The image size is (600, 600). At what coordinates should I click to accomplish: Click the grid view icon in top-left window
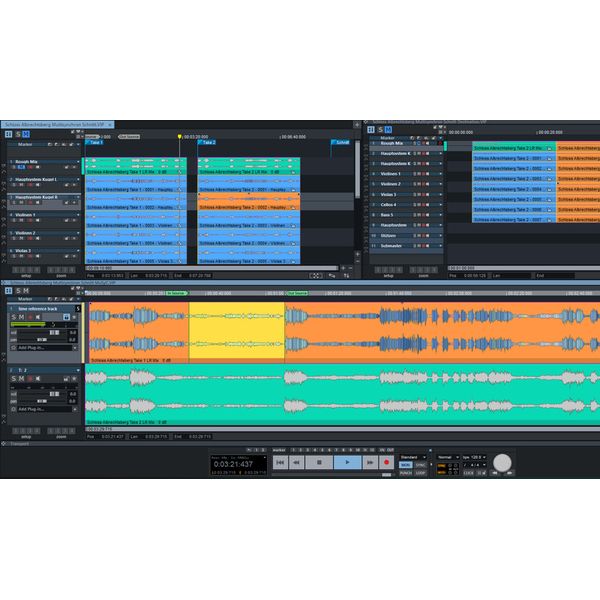pos(8,134)
